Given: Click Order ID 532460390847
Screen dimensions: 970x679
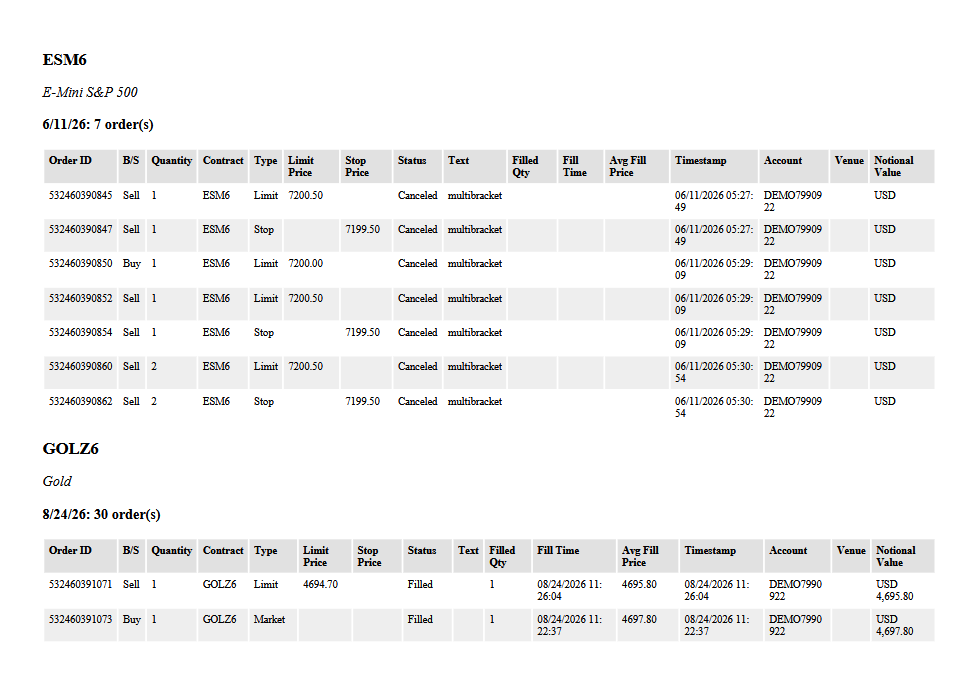Looking at the screenshot, I should [80, 229].
